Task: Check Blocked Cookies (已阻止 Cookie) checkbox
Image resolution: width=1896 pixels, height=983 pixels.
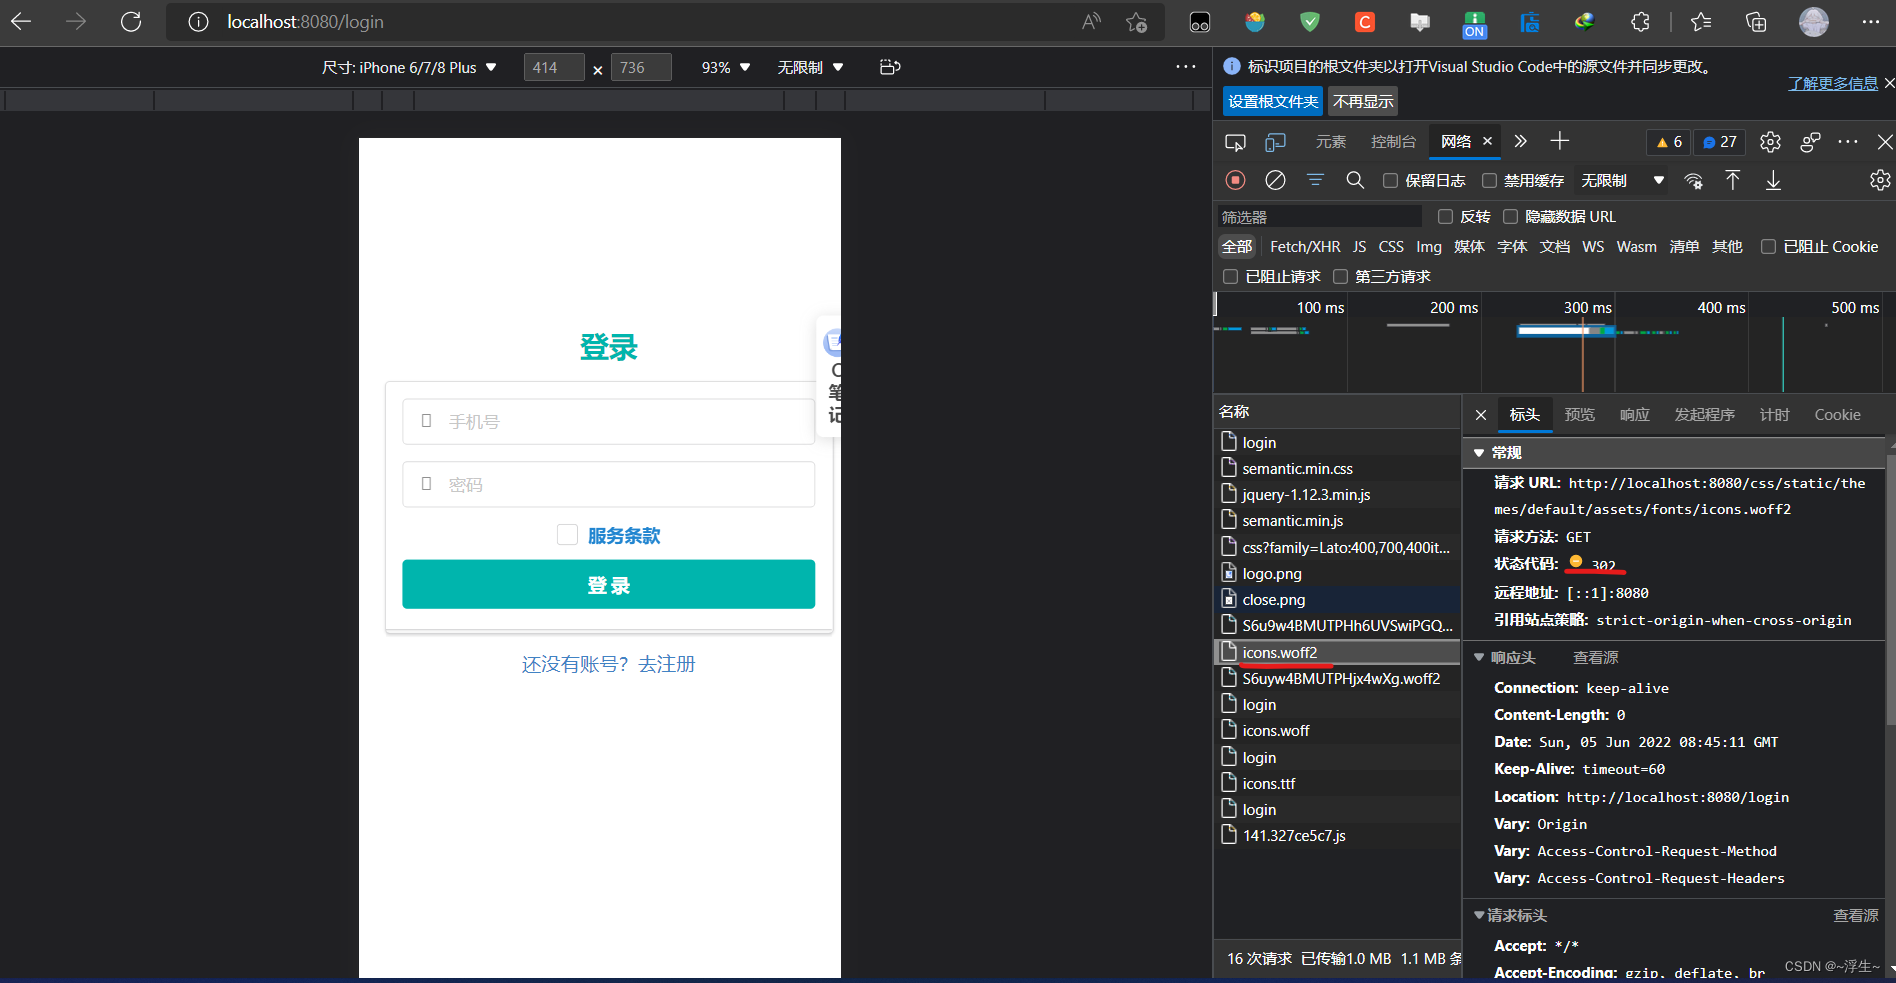Action: (x=1768, y=246)
